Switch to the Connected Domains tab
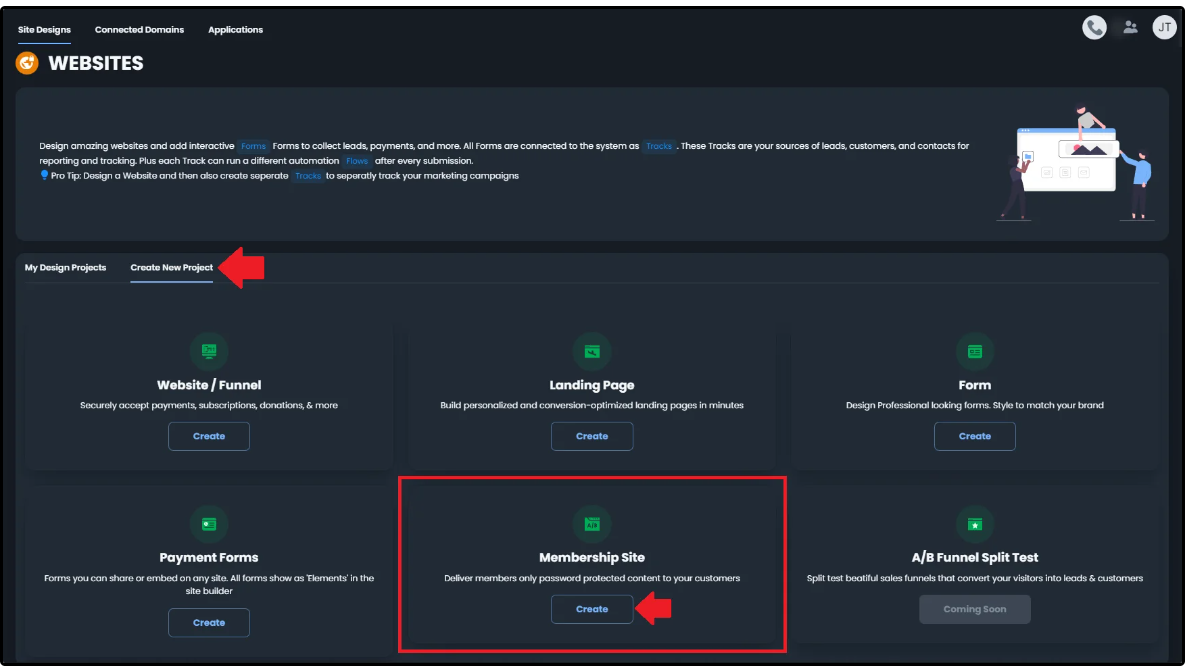This screenshot has width=1188, height=671. 139,30
